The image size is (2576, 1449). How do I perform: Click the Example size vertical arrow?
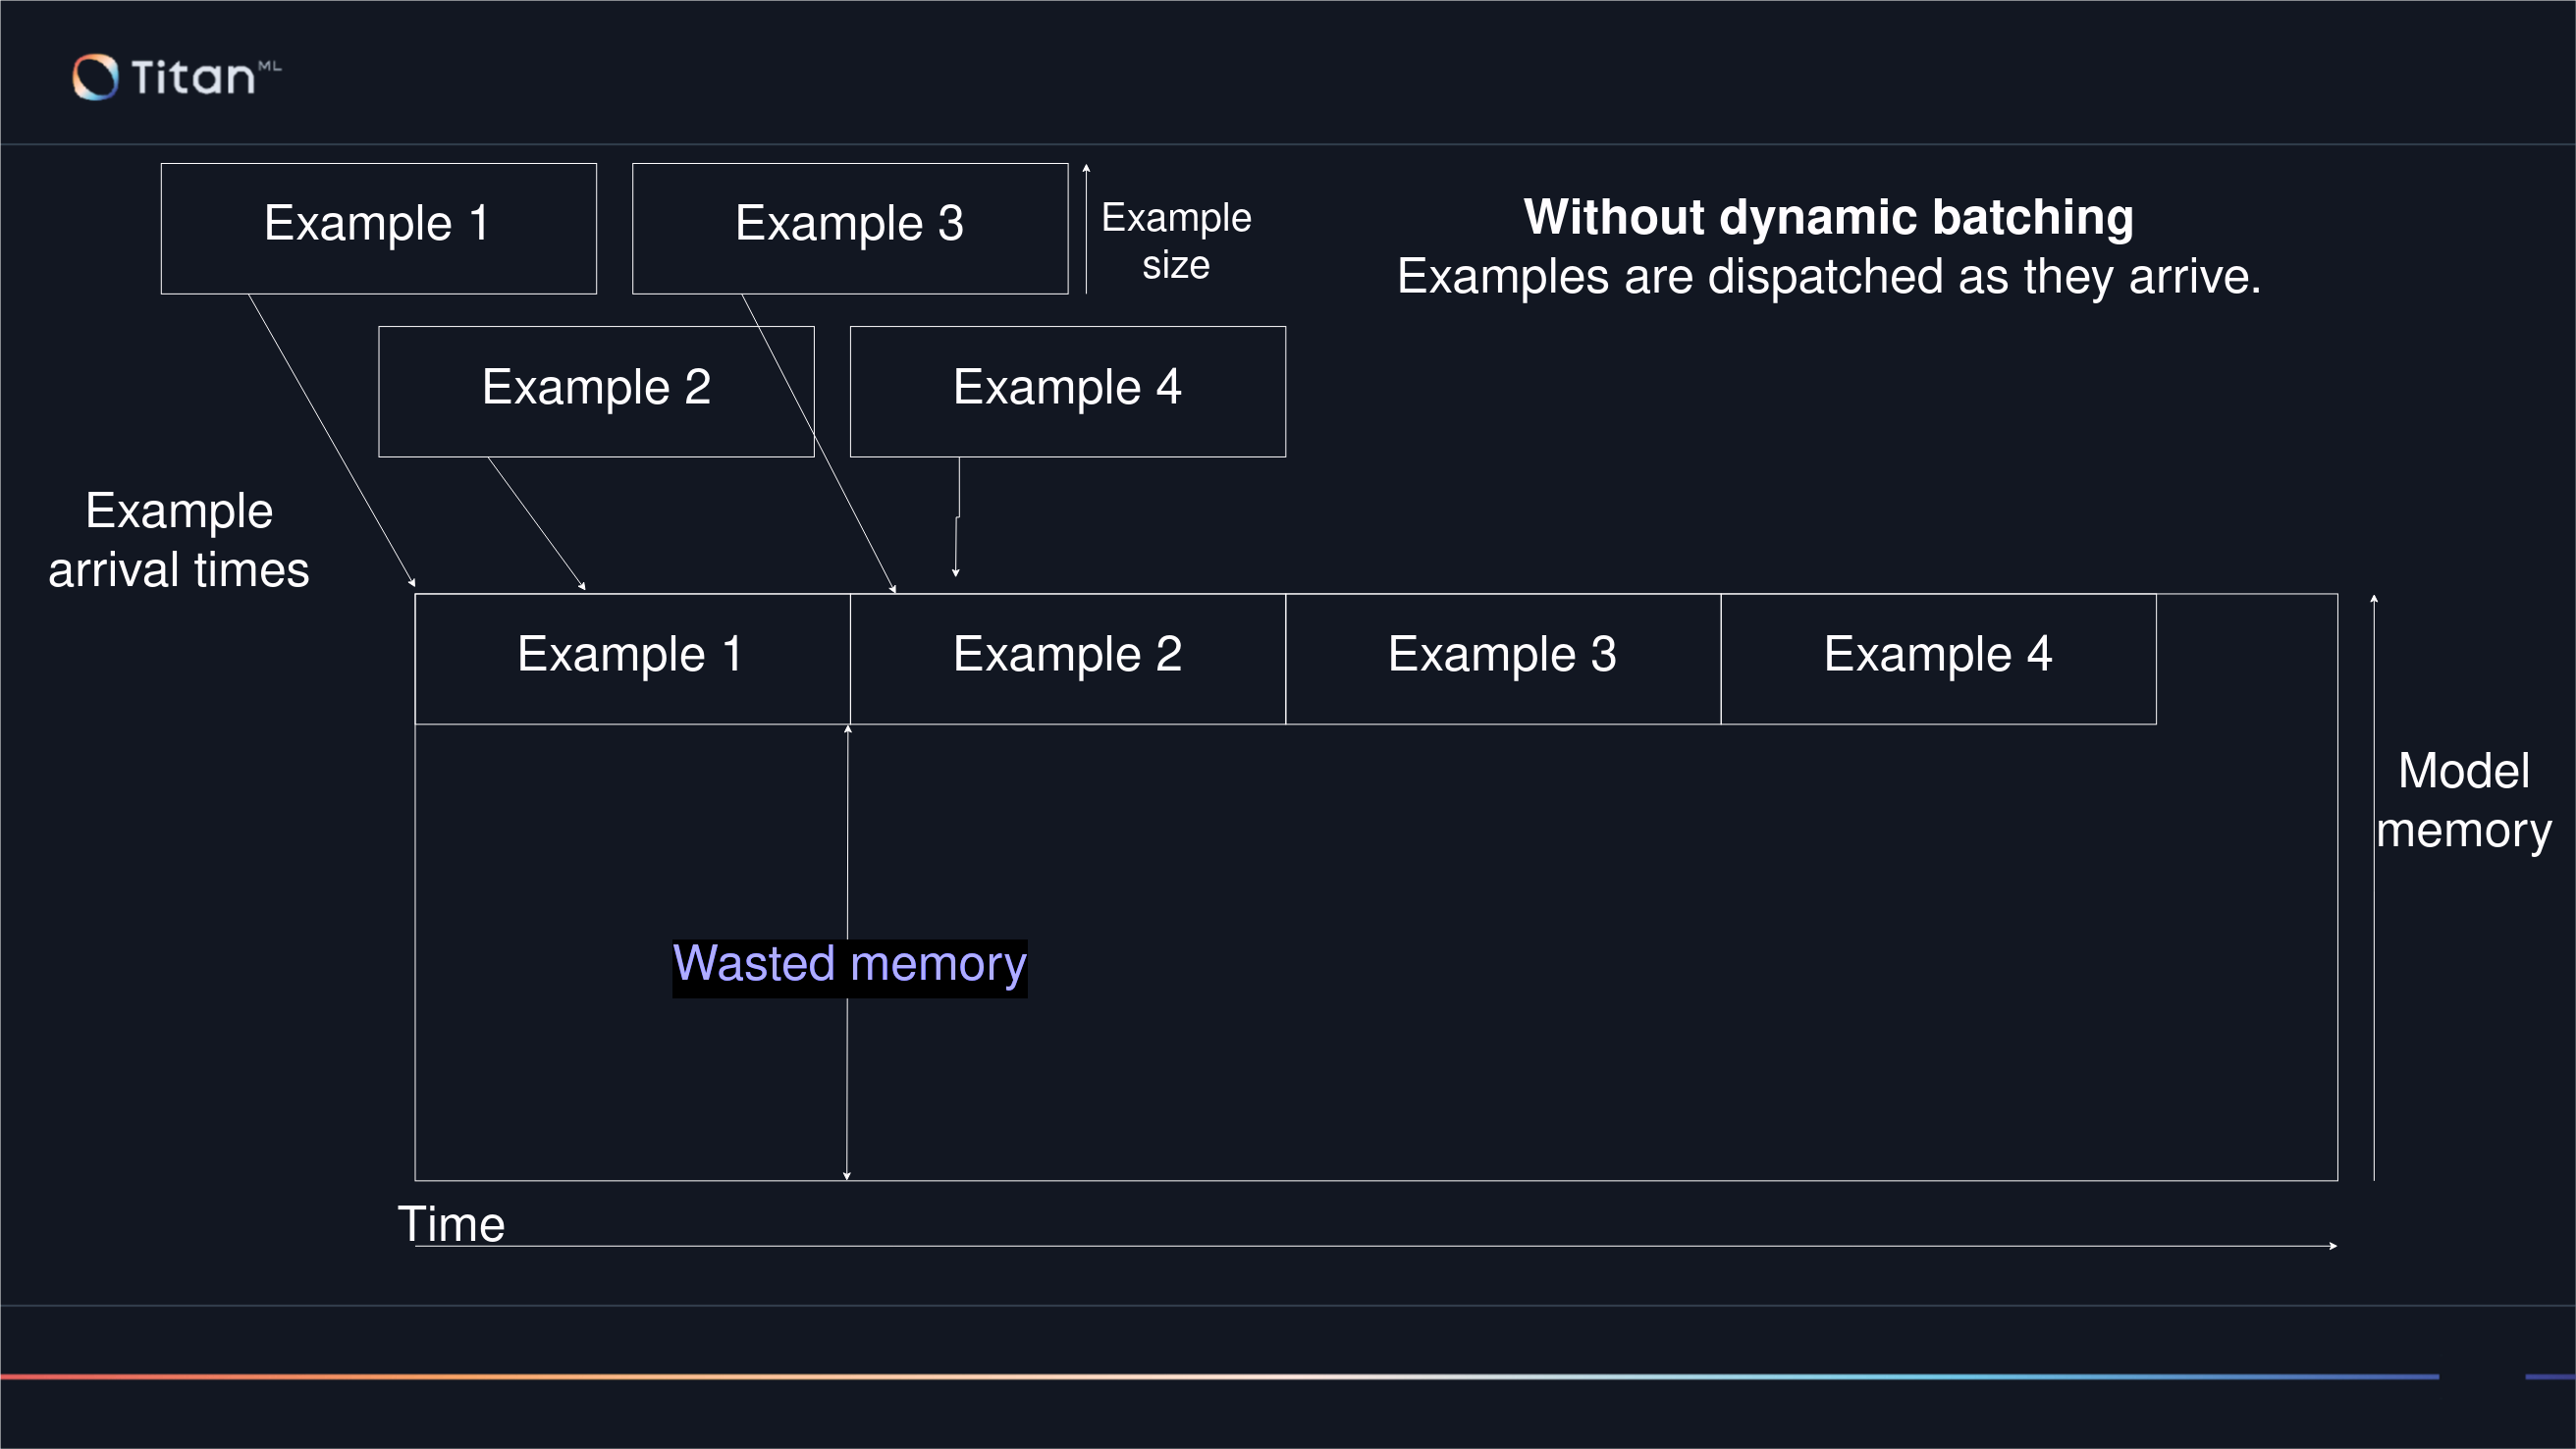tap(1086, 228)
